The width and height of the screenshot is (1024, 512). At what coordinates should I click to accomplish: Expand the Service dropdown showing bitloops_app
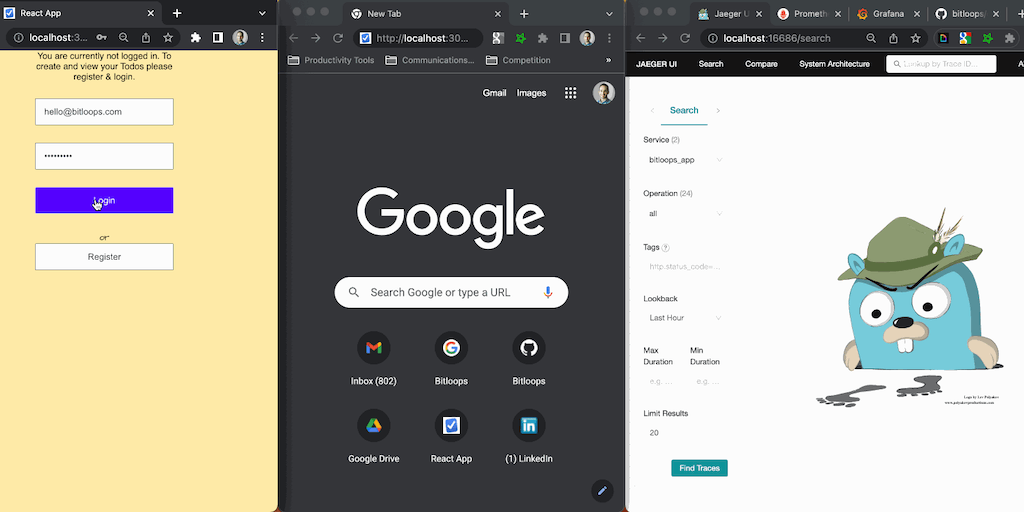pyautogui.click(x=685, y=160)
